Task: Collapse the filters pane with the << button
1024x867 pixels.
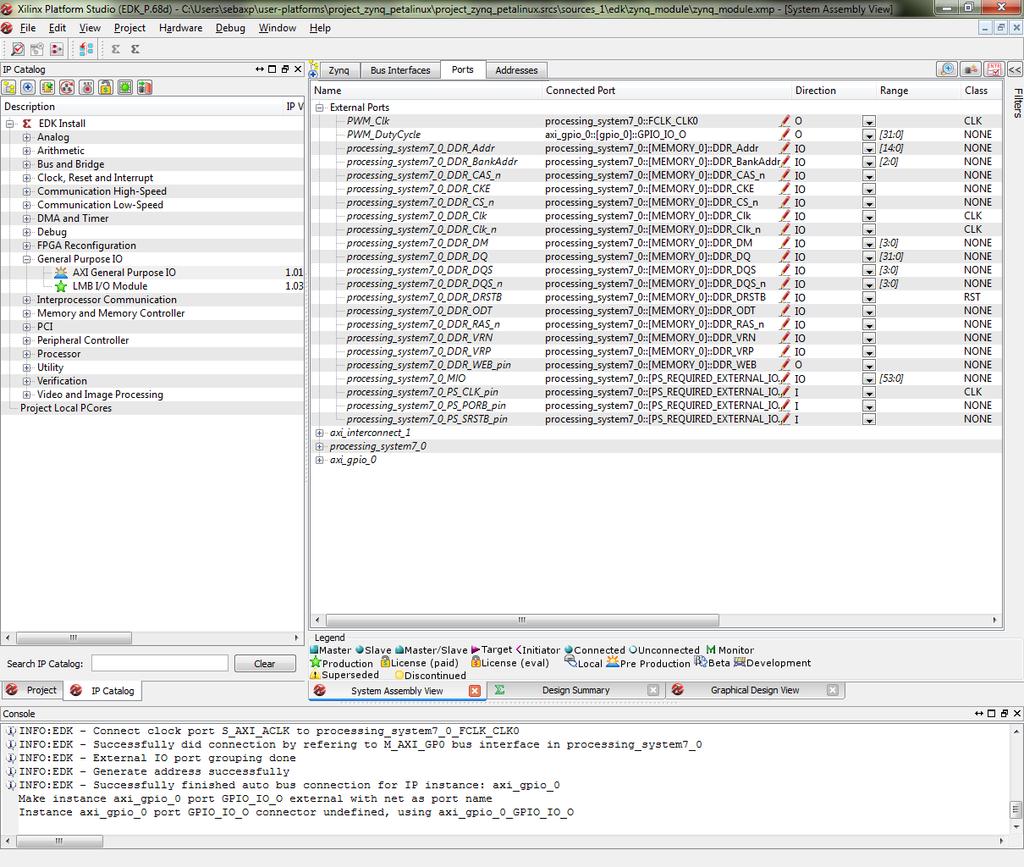Action: [1015, 70]
